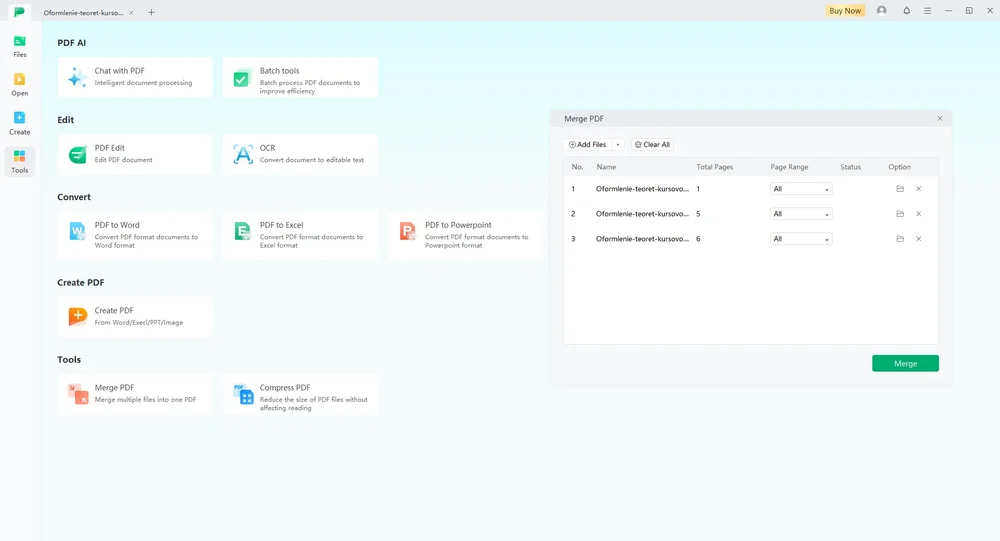Switch to the Oformlenie-teoret-kurso document tab

pyautogui.click(x=84, y=12)
